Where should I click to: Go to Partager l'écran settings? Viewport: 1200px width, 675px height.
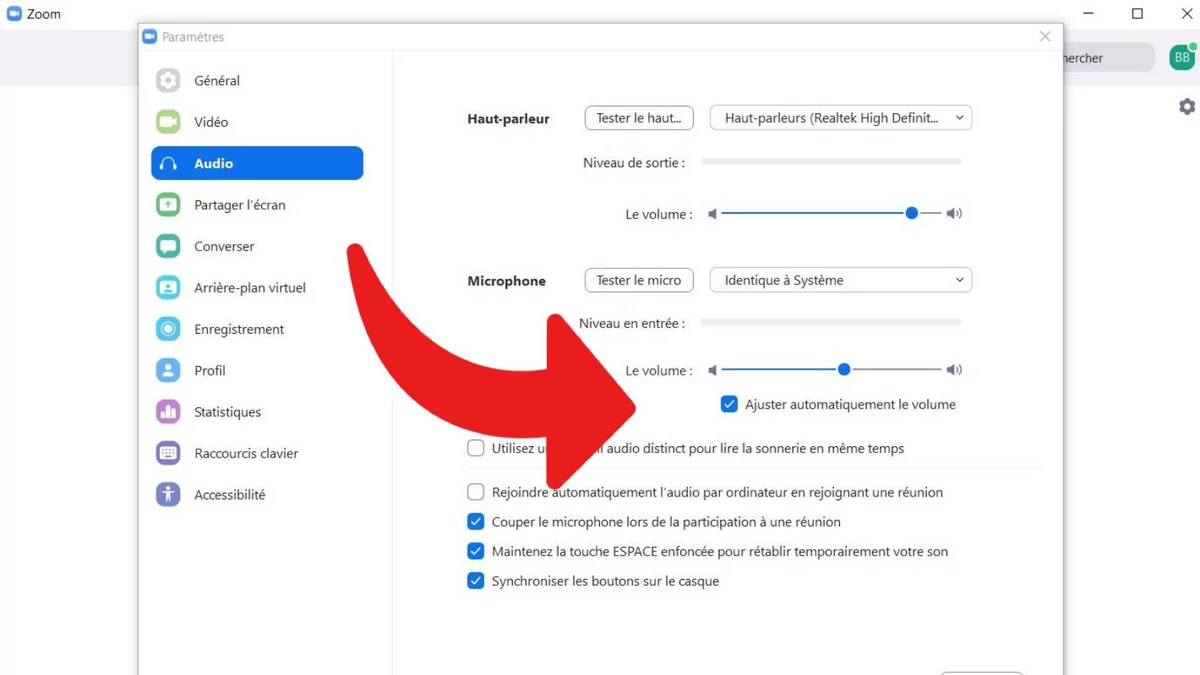point(257,205)
